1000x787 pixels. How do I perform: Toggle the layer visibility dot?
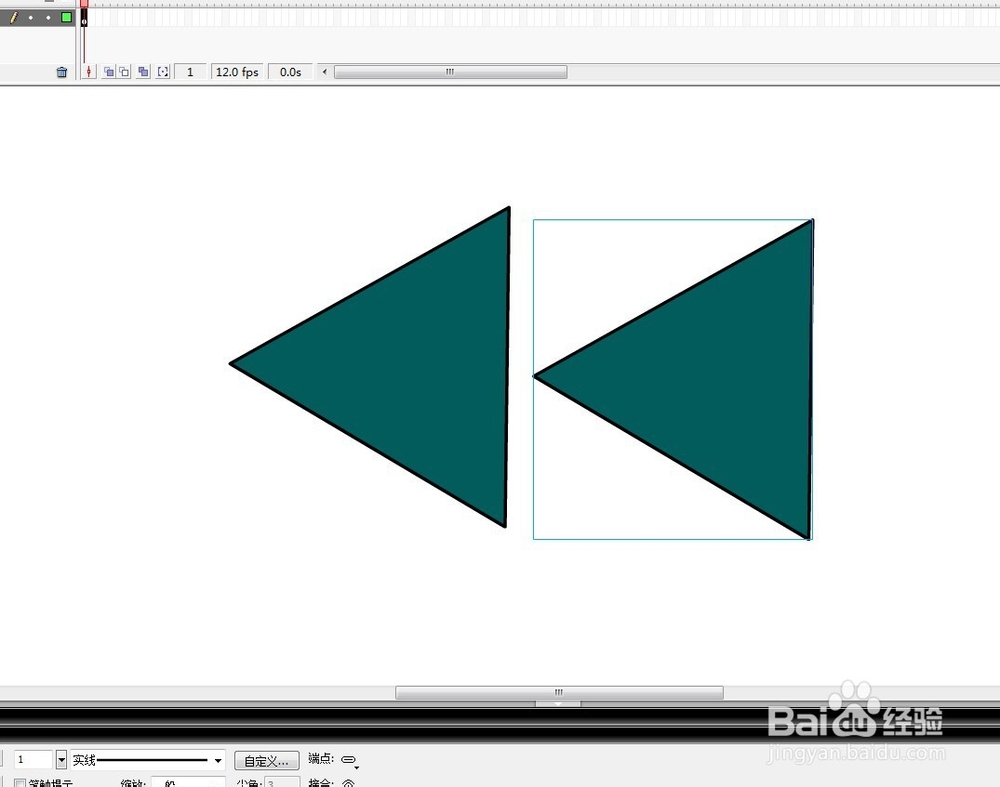click(31, 18)
